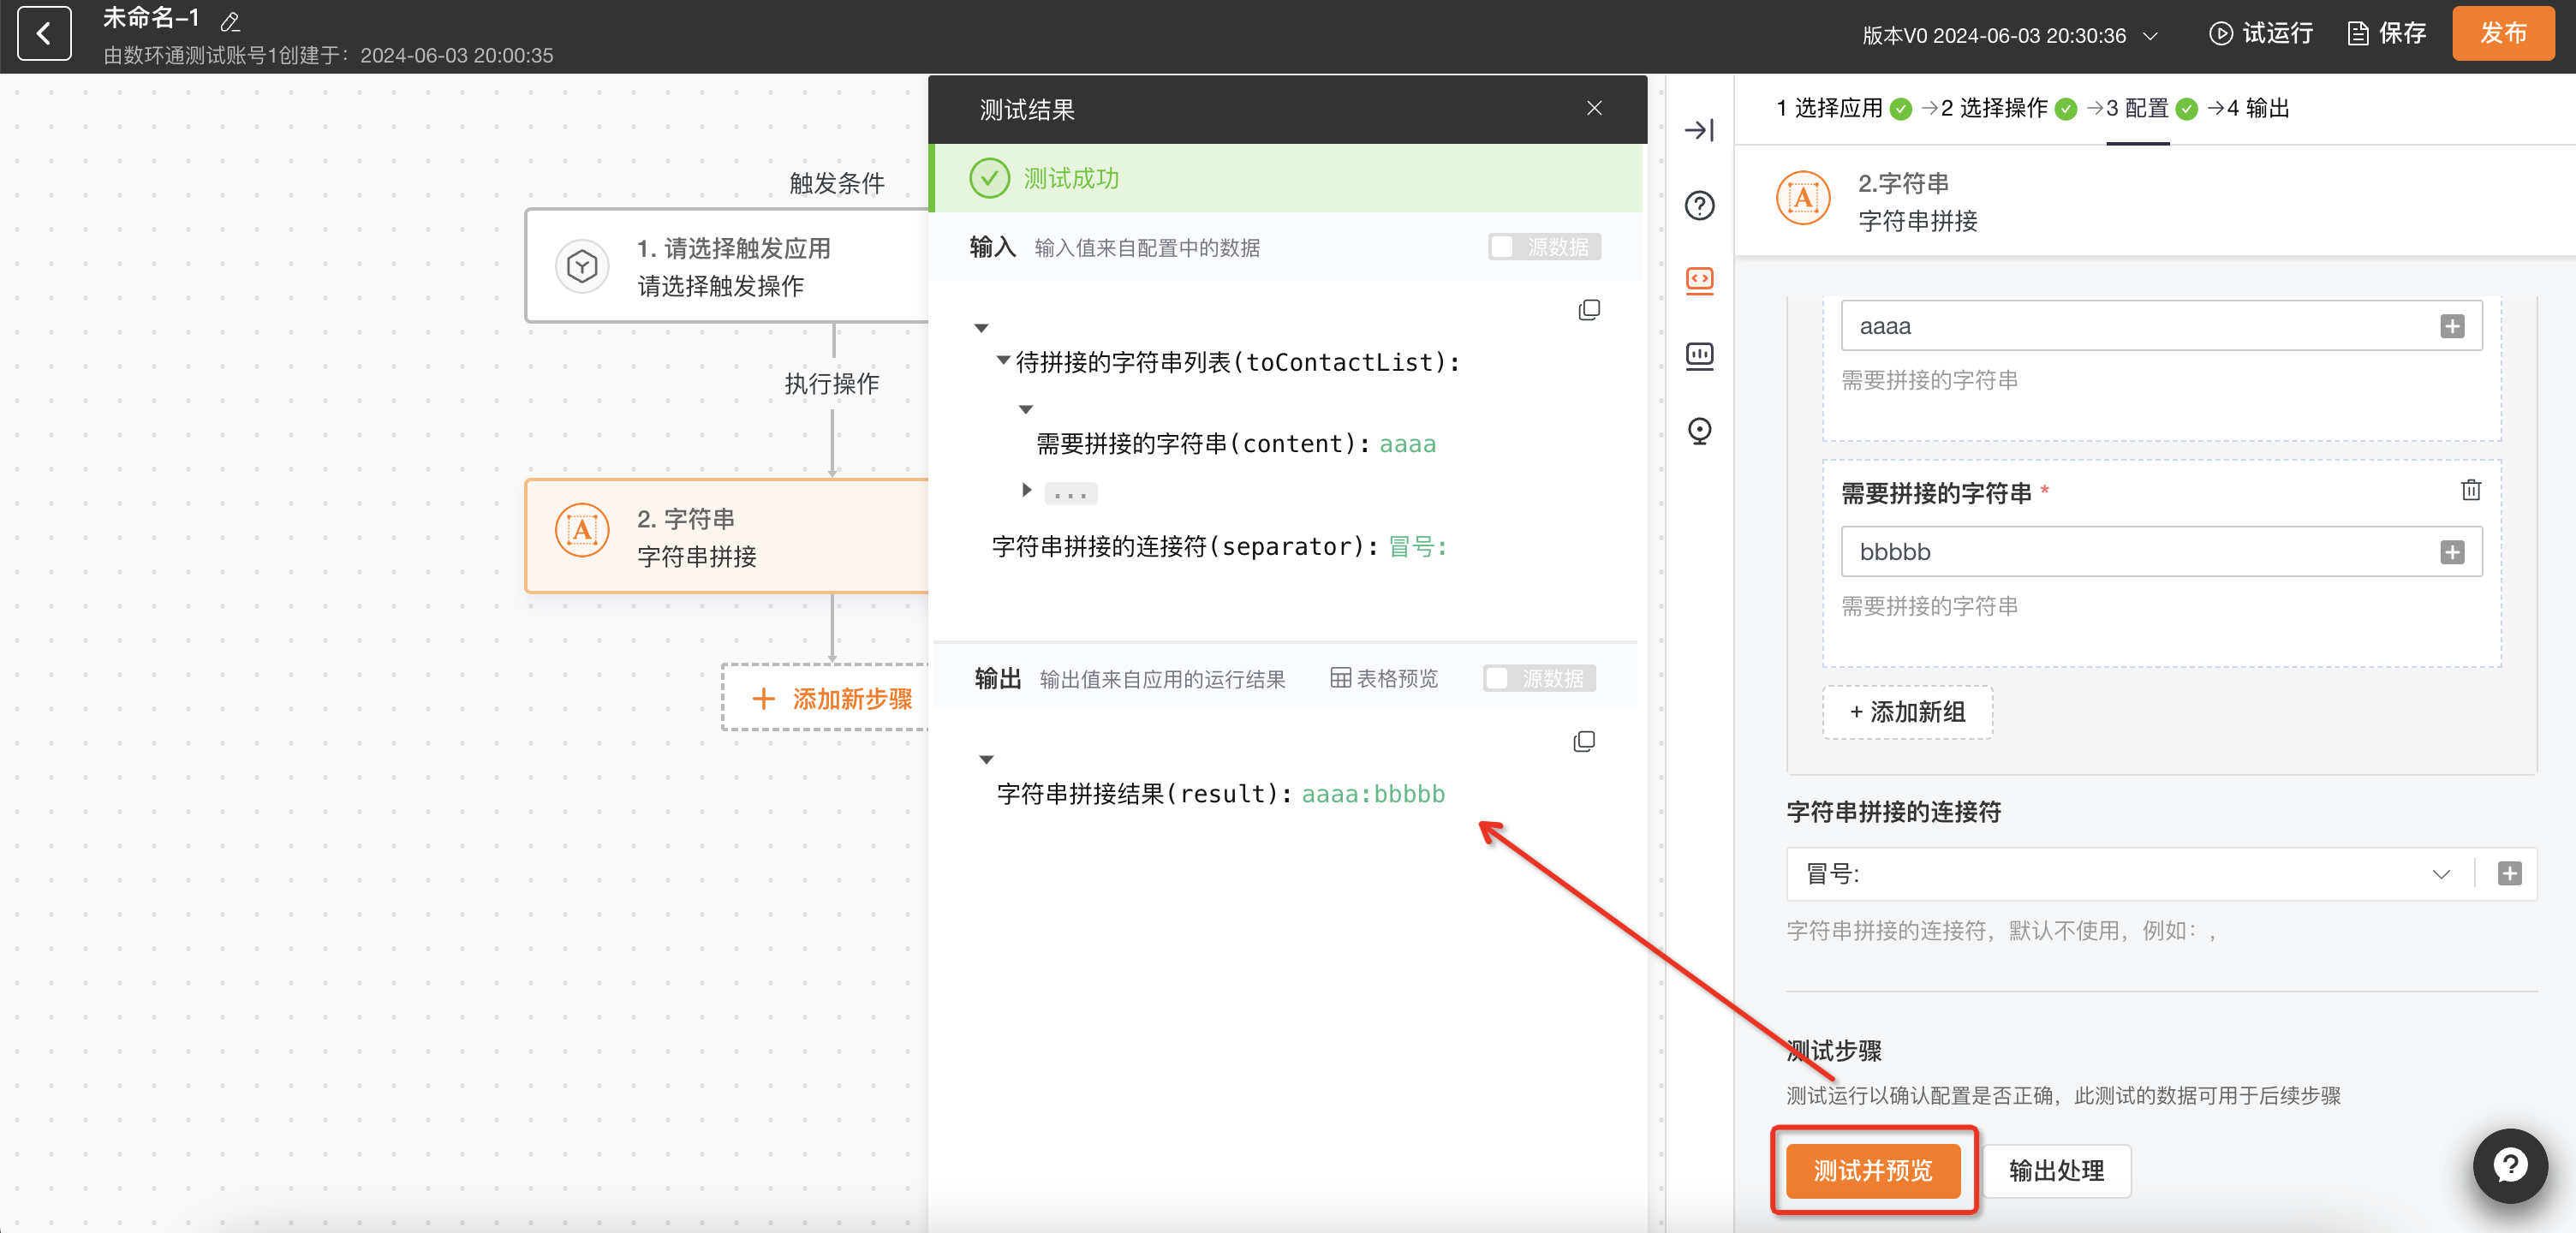Copy the input data icon
The image size is (2576, 1233).
(x=1589, y=310)
